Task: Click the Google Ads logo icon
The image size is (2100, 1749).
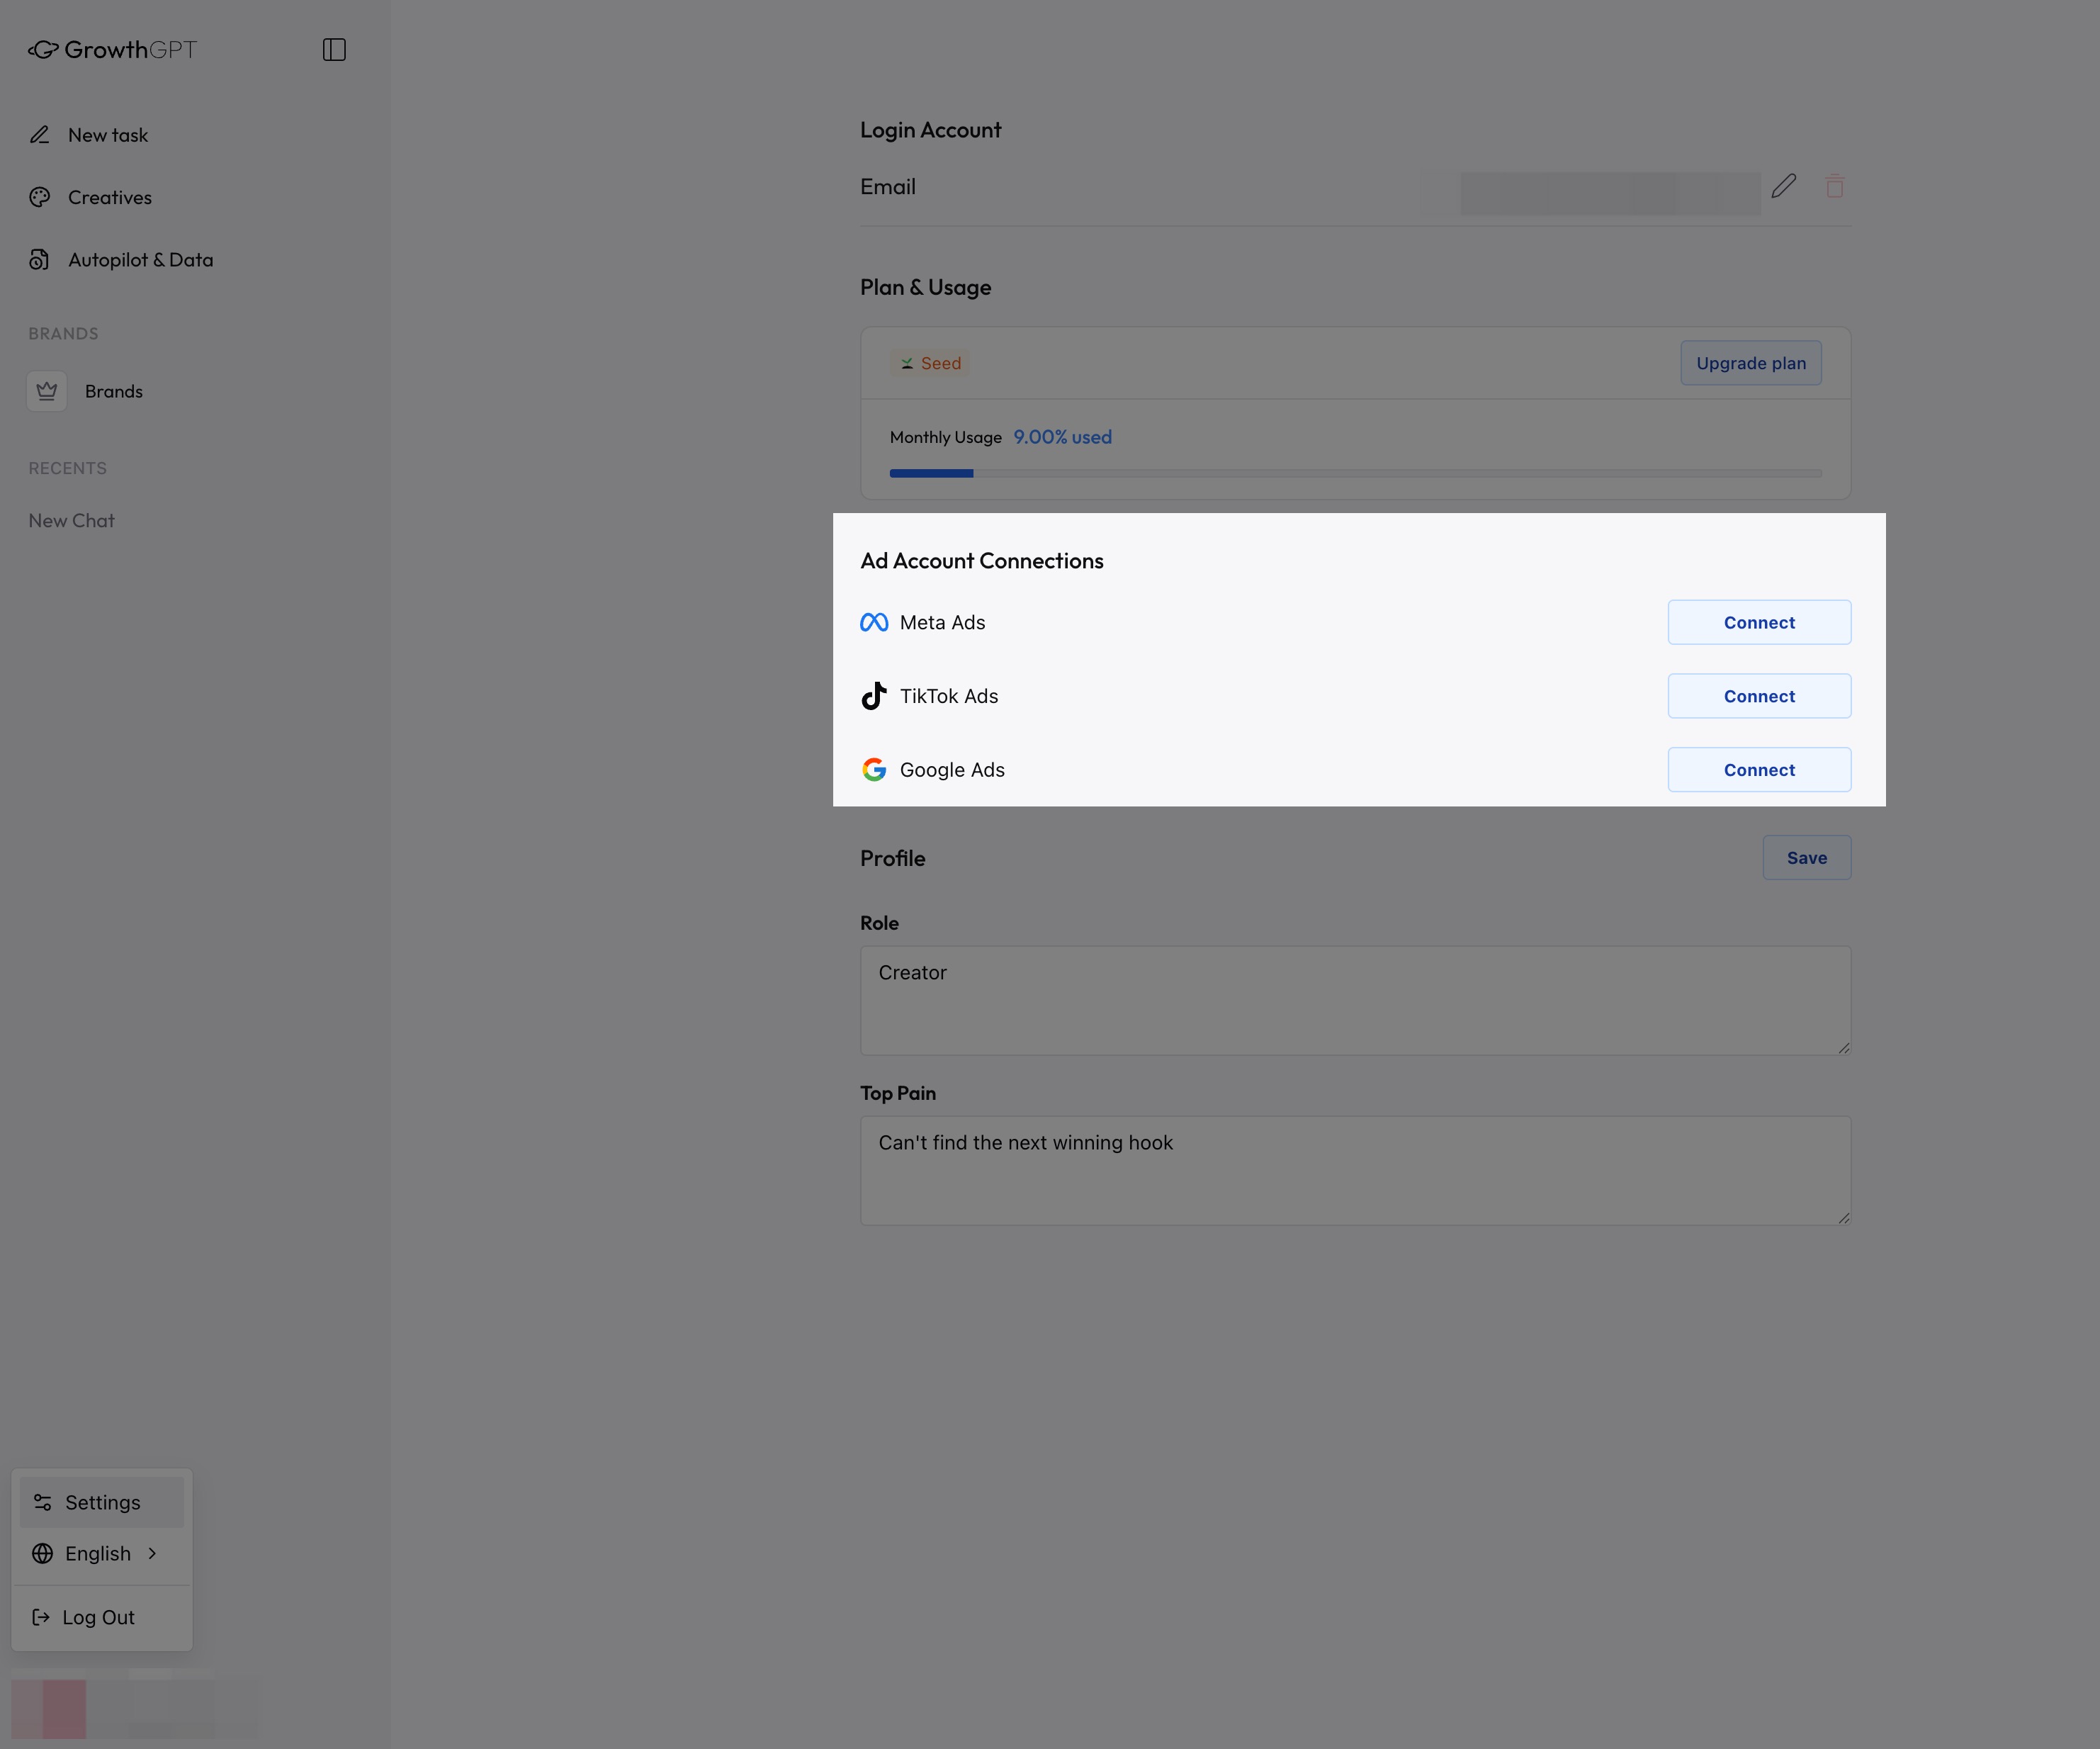Action: 874,769
